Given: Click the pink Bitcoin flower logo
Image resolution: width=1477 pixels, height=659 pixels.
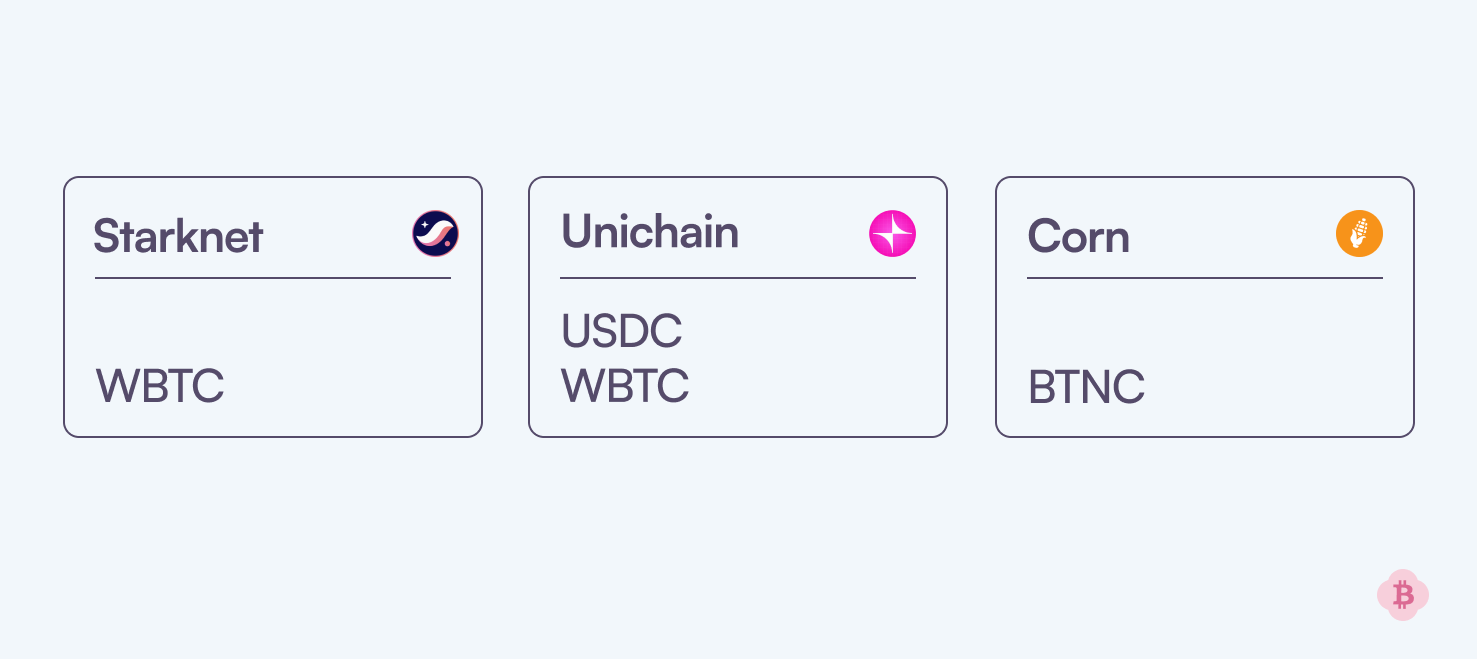Looking at the screenshot, I should tap(1402, 595).
